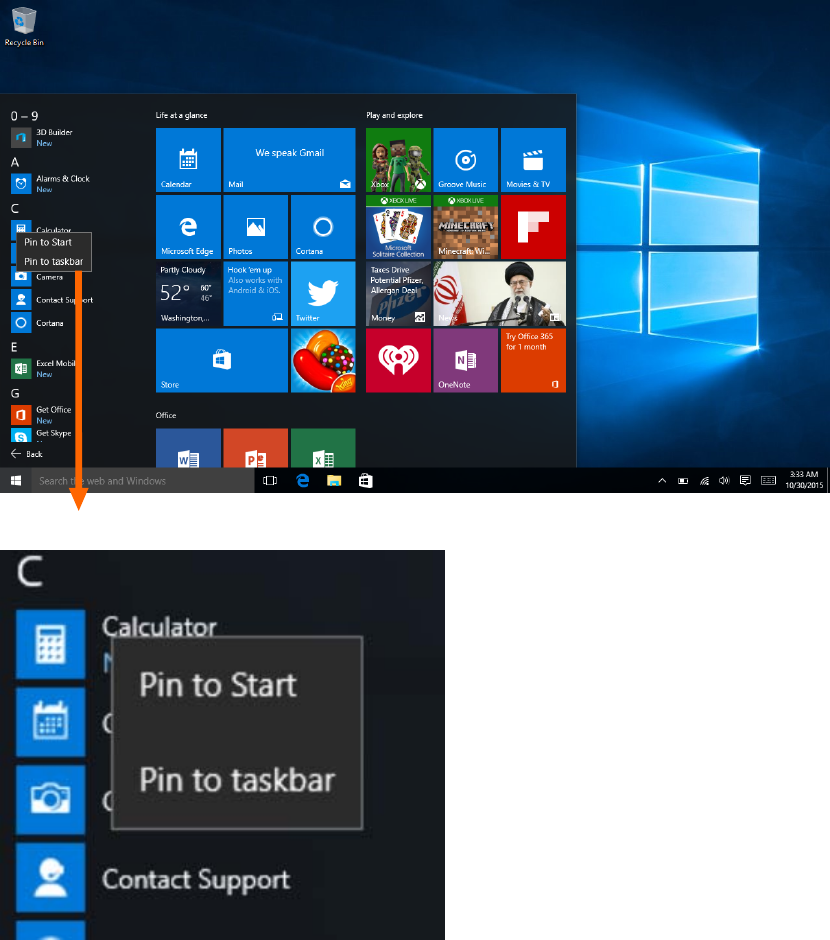Jump via the 0 – 9 section header
Viewport: 830px width, 940px height.
click(x=25, y=116)
